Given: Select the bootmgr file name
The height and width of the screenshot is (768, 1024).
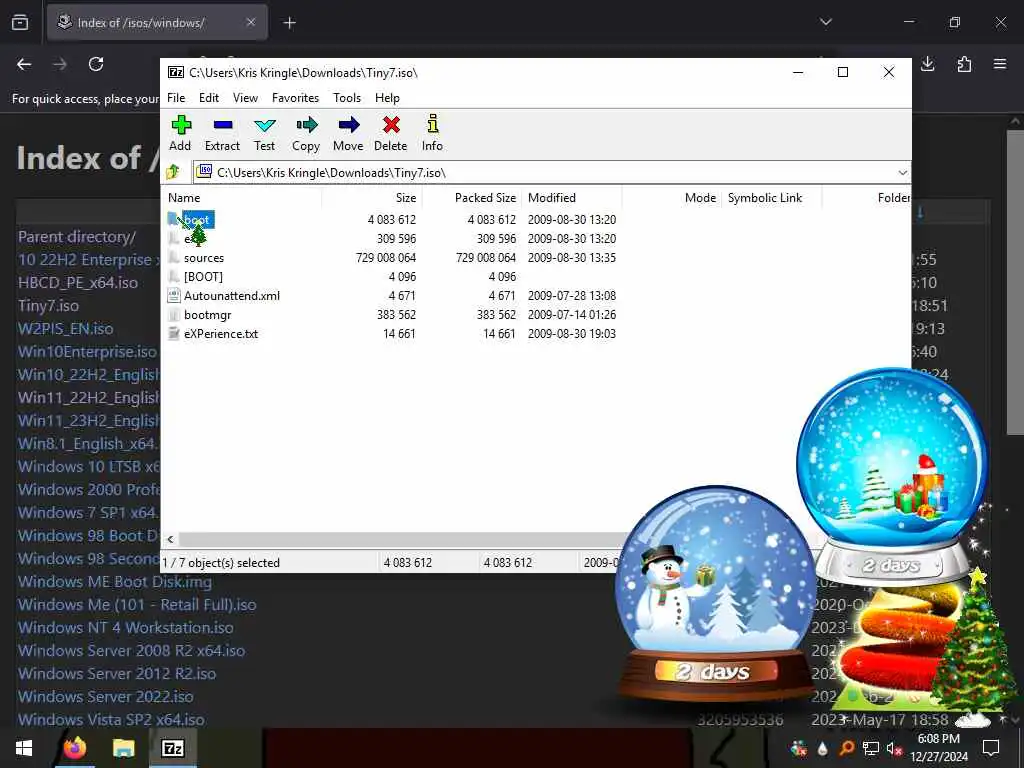Looking at the screenshot, I should pyautogui.click(x=208, y=314).
